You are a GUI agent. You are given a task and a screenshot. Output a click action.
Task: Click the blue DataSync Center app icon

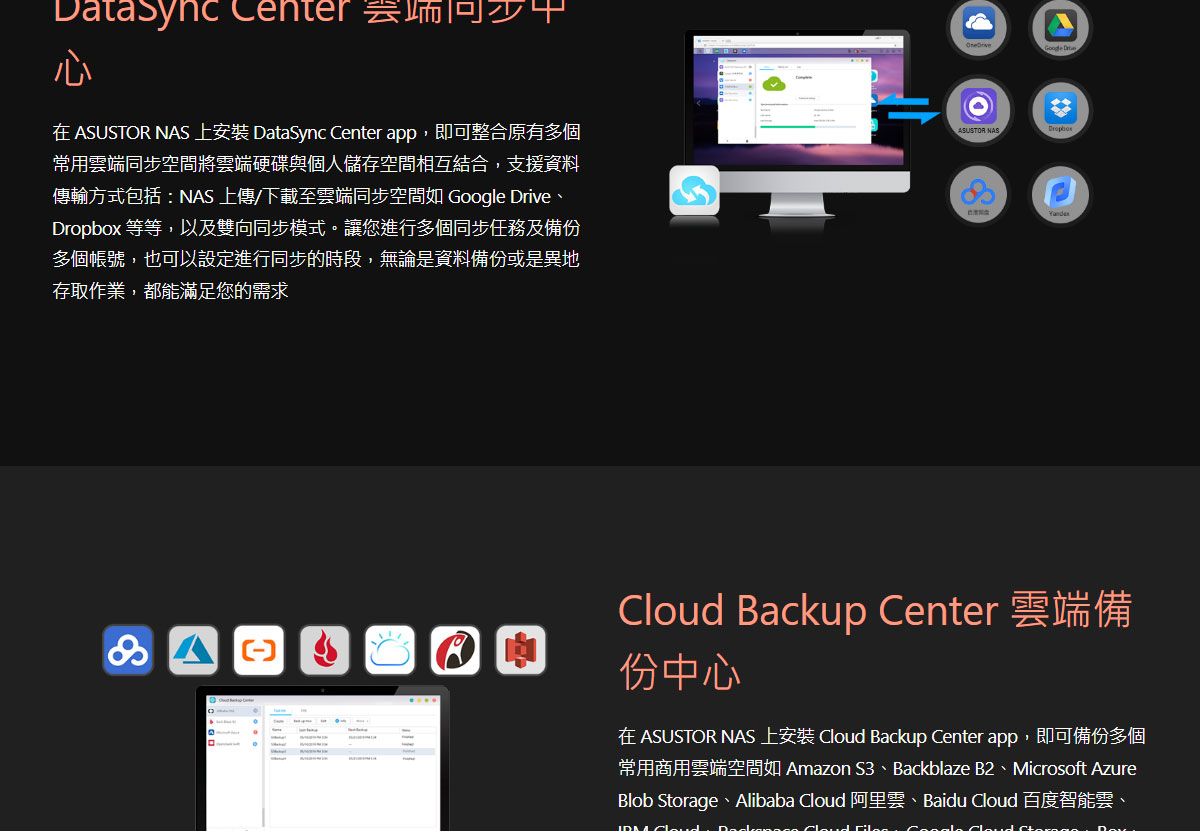click(694, 189)
